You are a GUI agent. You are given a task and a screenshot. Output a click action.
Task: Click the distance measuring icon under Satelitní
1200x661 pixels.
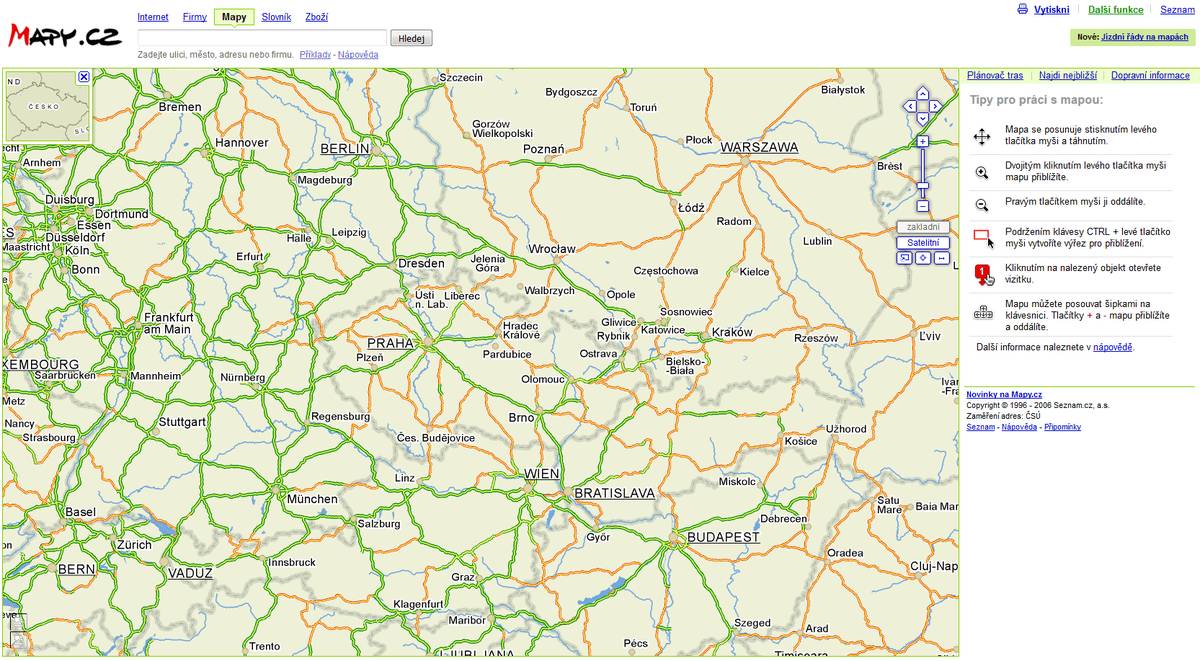[x=942, y=258]
